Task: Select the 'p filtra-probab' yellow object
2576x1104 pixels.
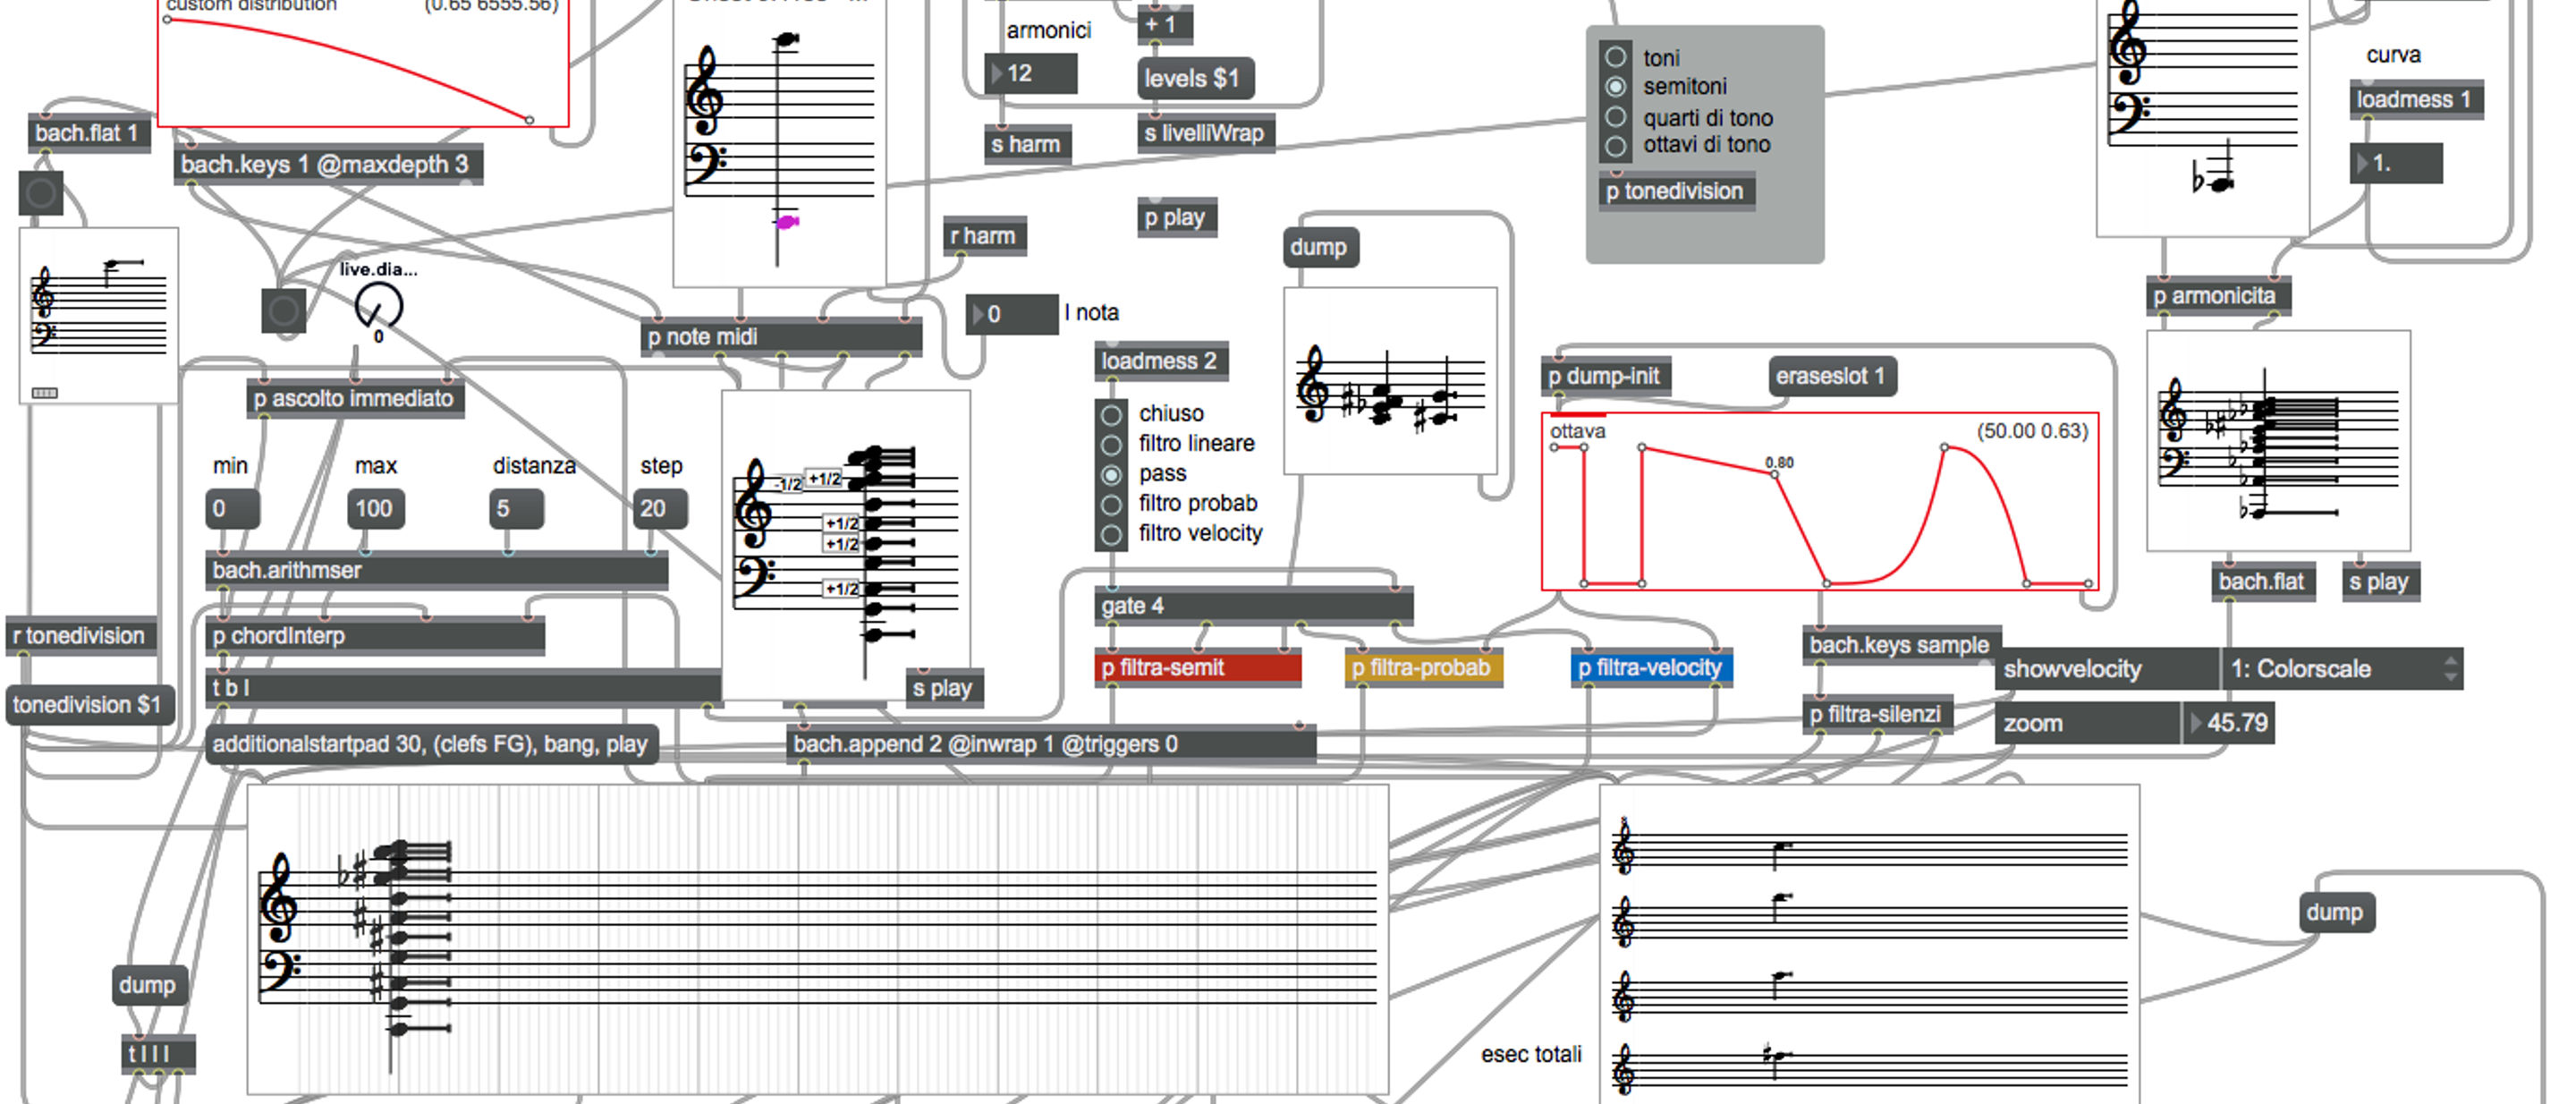Action: [x=1423, y=668]
